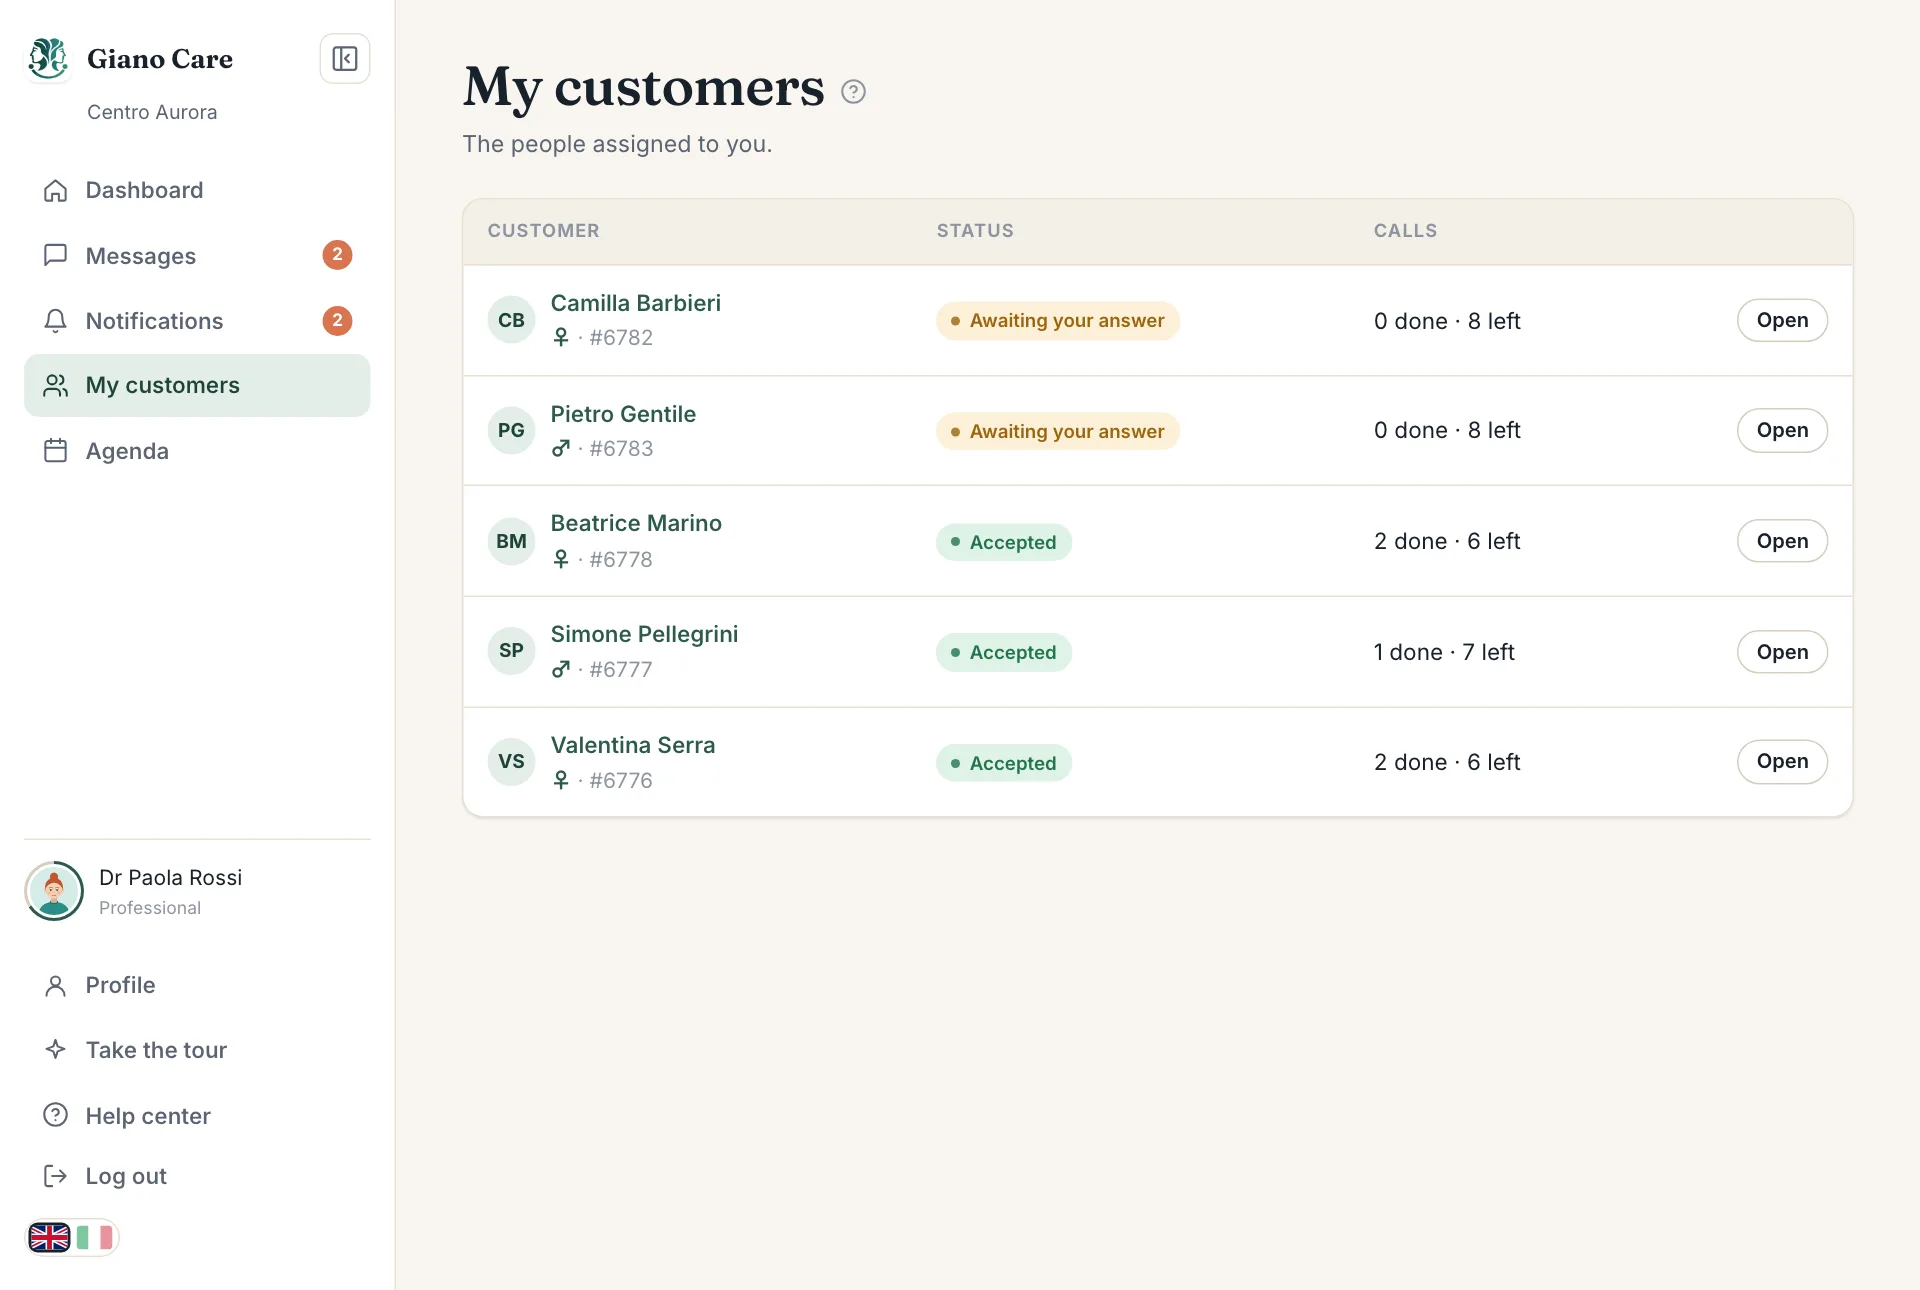Select Beatrice Marino name link
Screen dimensions: 1920x1290
point(636,523)
